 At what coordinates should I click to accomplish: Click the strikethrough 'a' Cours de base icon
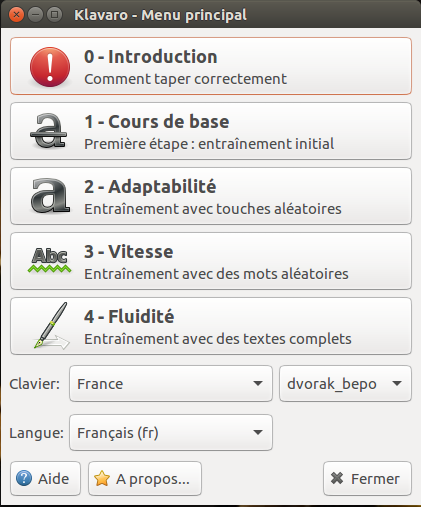point(49,131)
